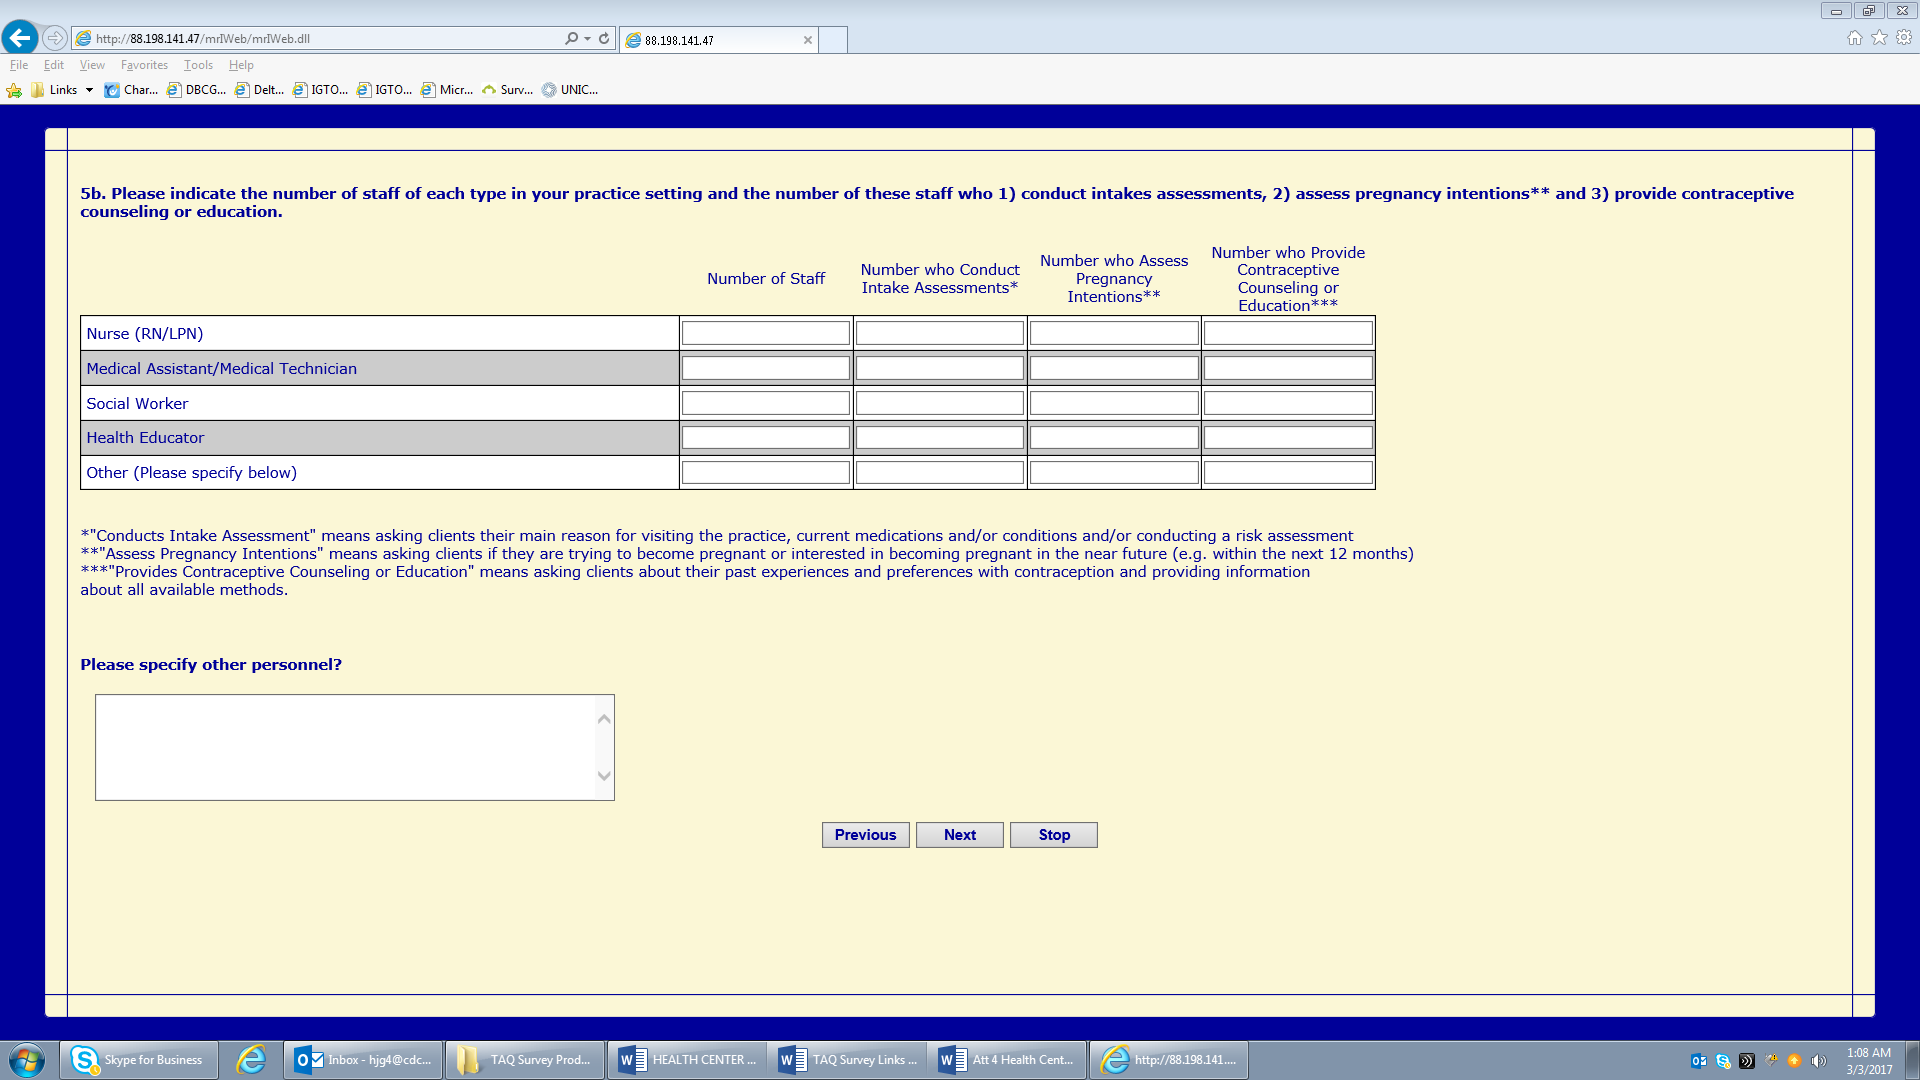The height and width of the screenshot is (1080, 1920).
Task: Expand the address bar search dropdown arrow
Action: click(587, 38)
